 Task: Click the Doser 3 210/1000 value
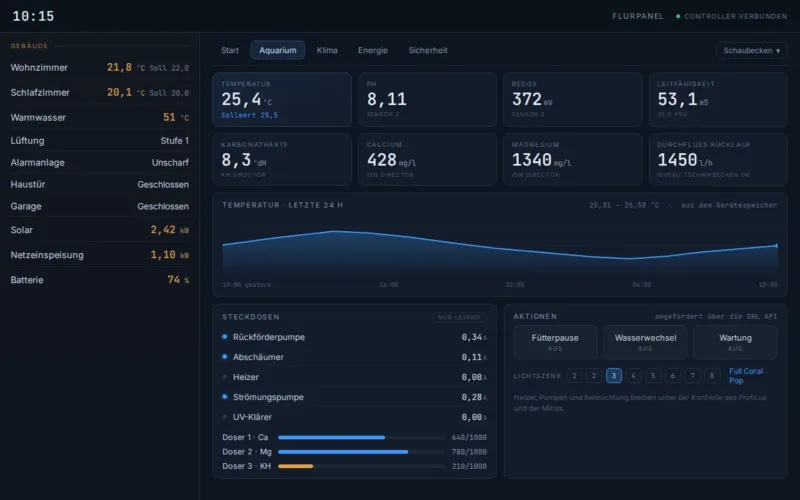[x=469, y=466]
